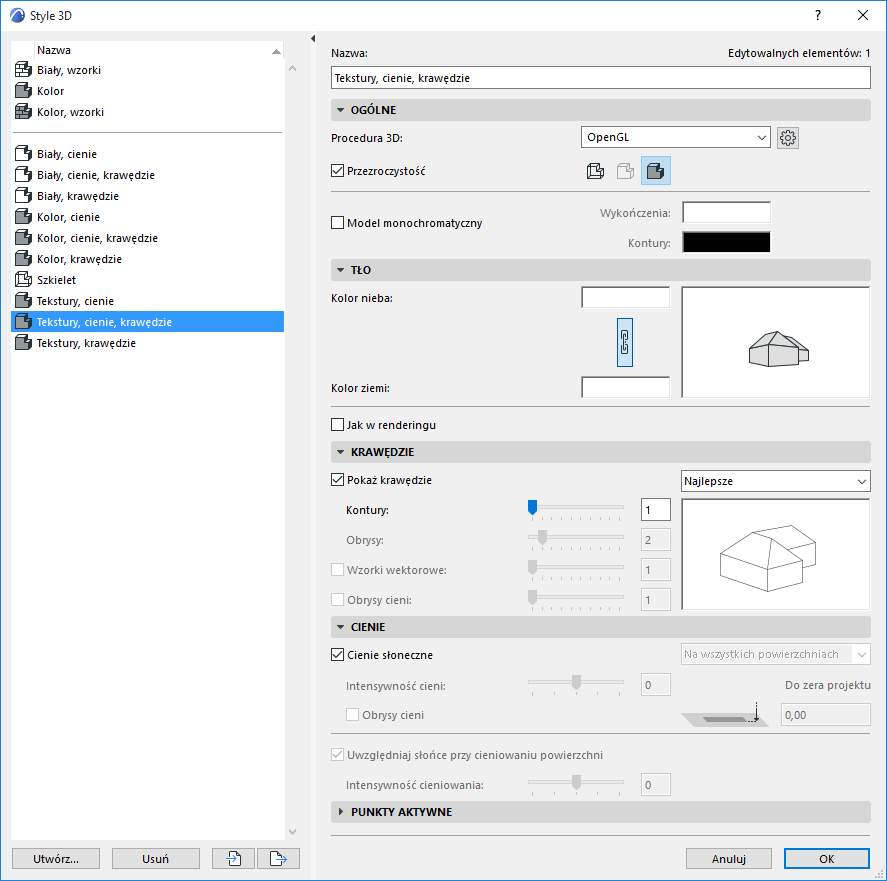
Task: Collapse the KRAWĘDZIE section
Action: [x=341, y=452]
